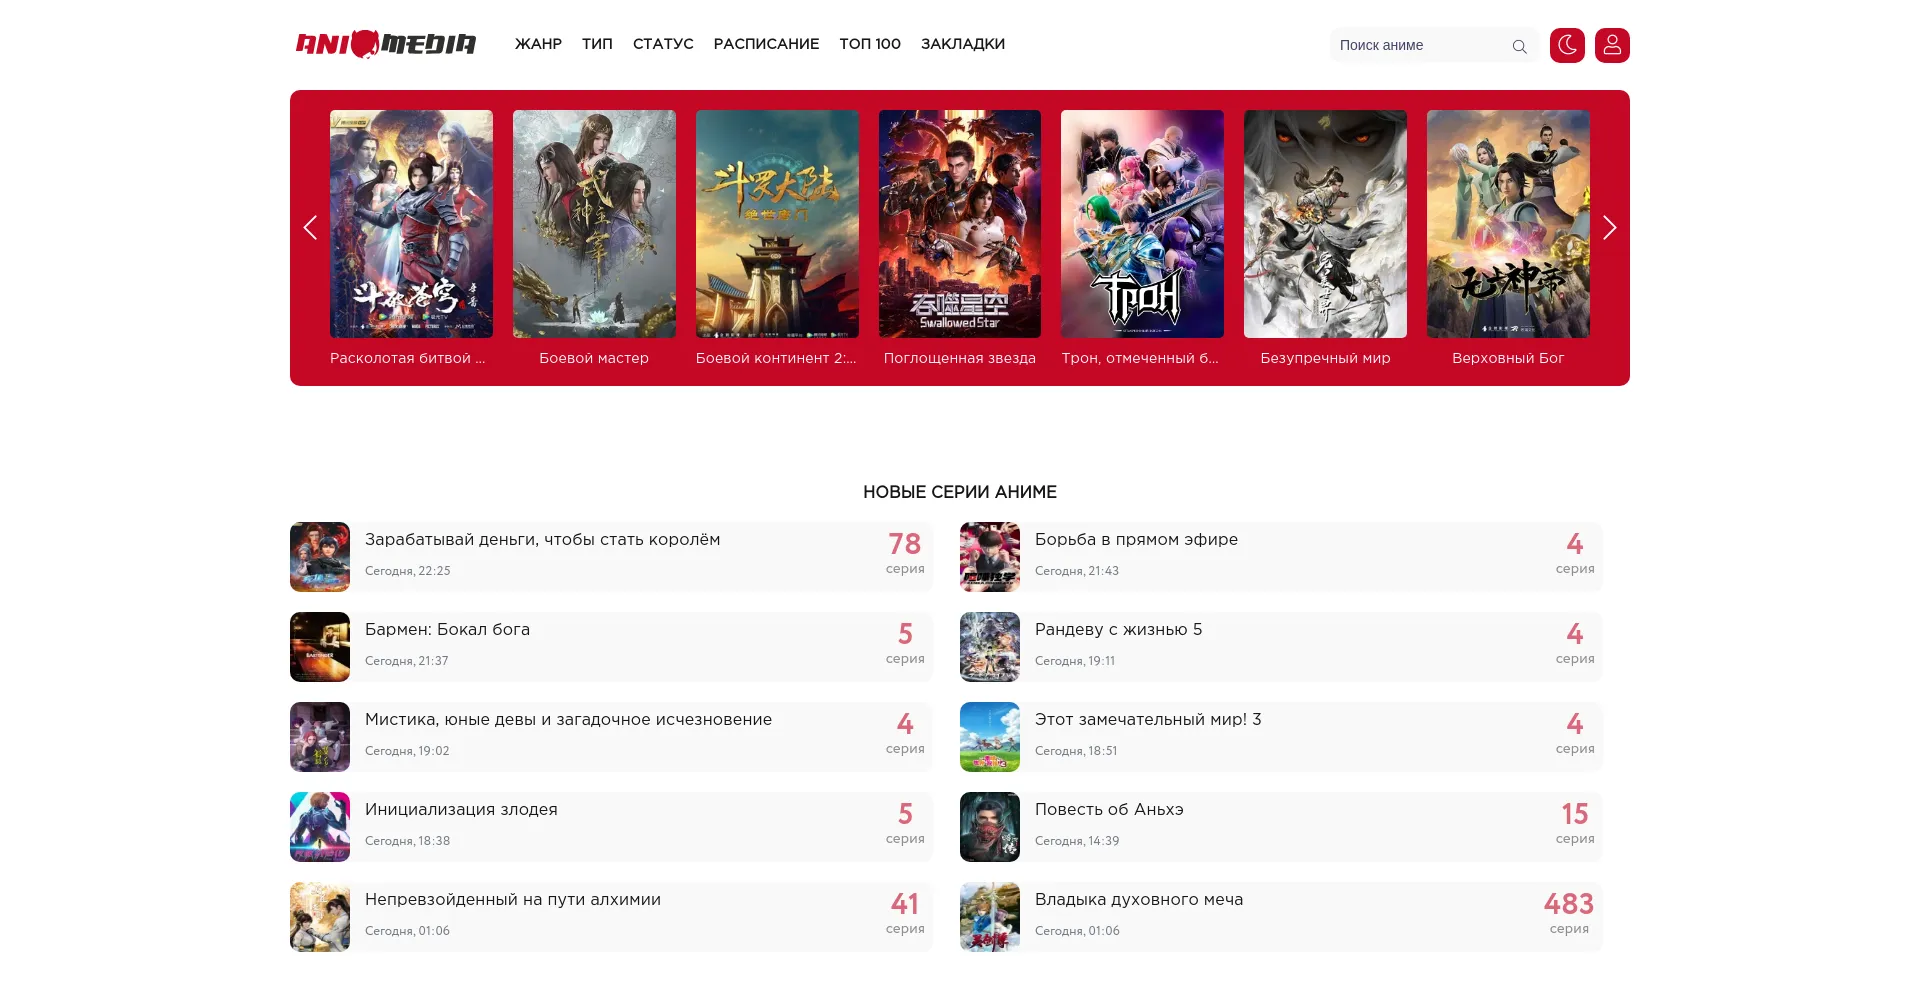Screen dimensions: 1920x993
Task: Open Боевой мастер poster
Action: point(594,224)
